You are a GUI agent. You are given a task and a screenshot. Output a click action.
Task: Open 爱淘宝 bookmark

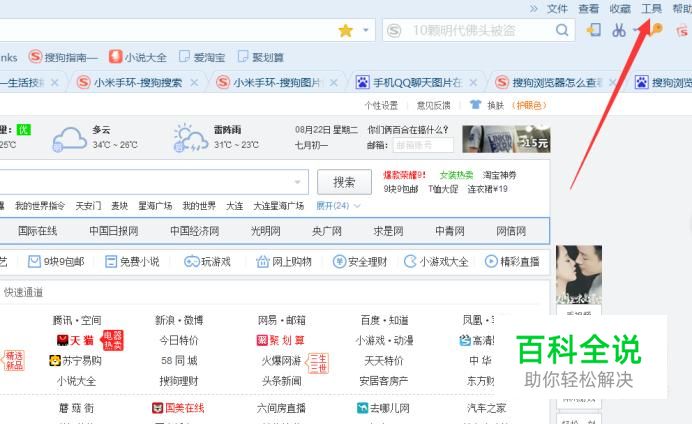point(202,57)
